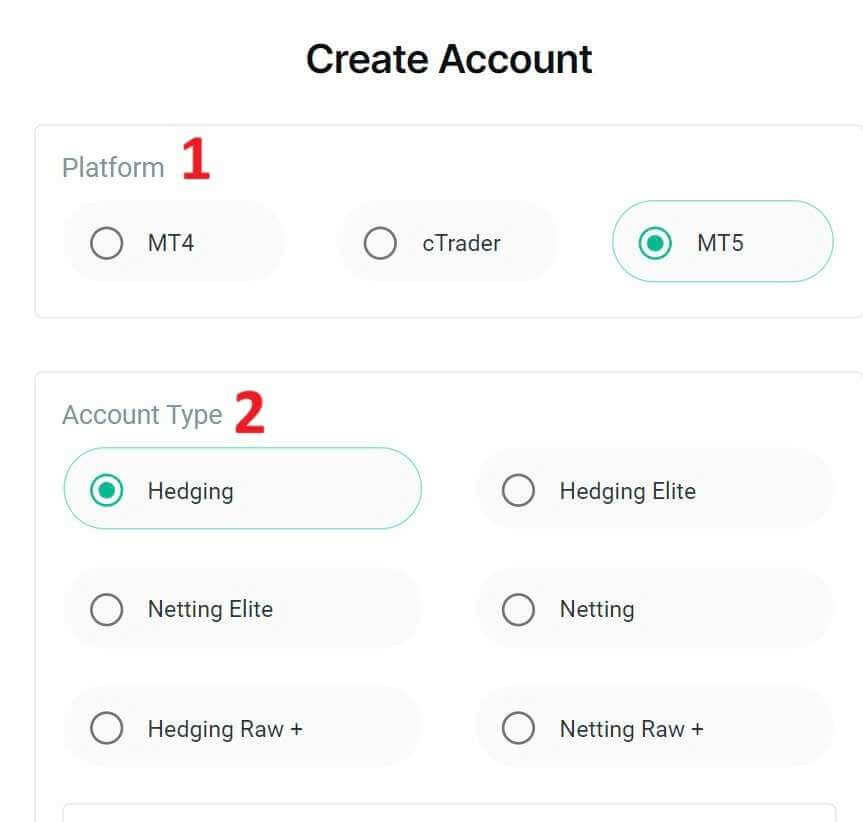Click the cTrader option label text
The width and height of the screenshot is (863, 822).
[x=465, y=242]
